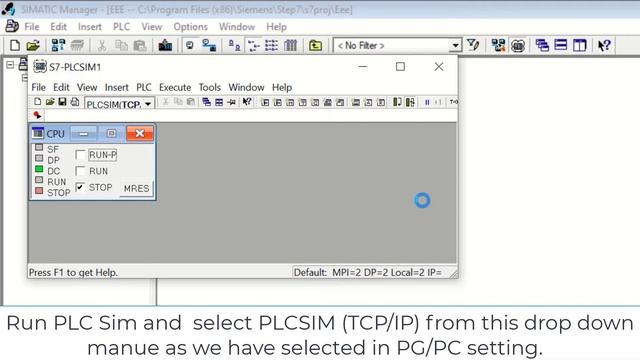Open Tools menu in S7-PLCSIM
This screenshot has height=360, width=640.
pos(209,87)
